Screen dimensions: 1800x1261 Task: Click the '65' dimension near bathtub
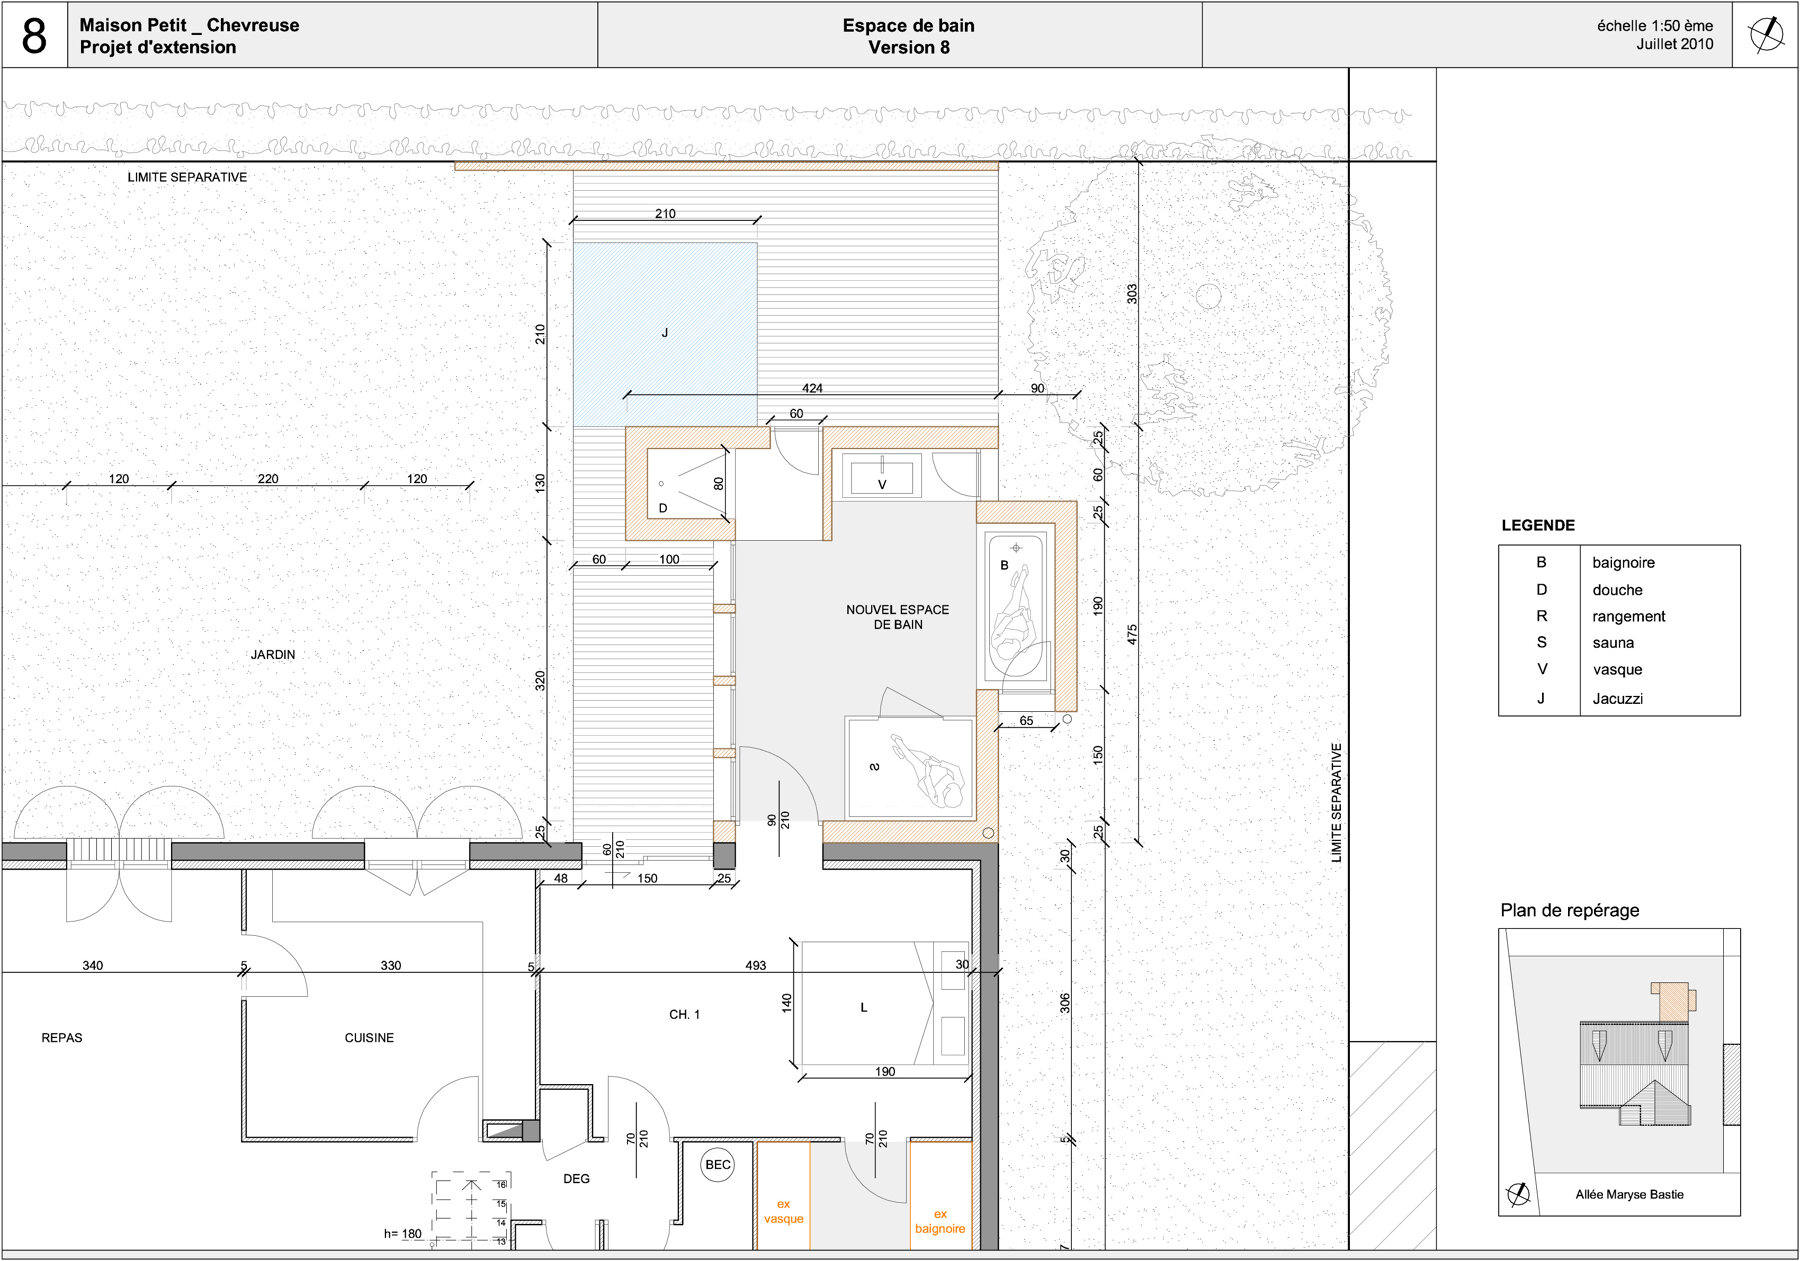pyautogui.click(x=1026, y=721)
